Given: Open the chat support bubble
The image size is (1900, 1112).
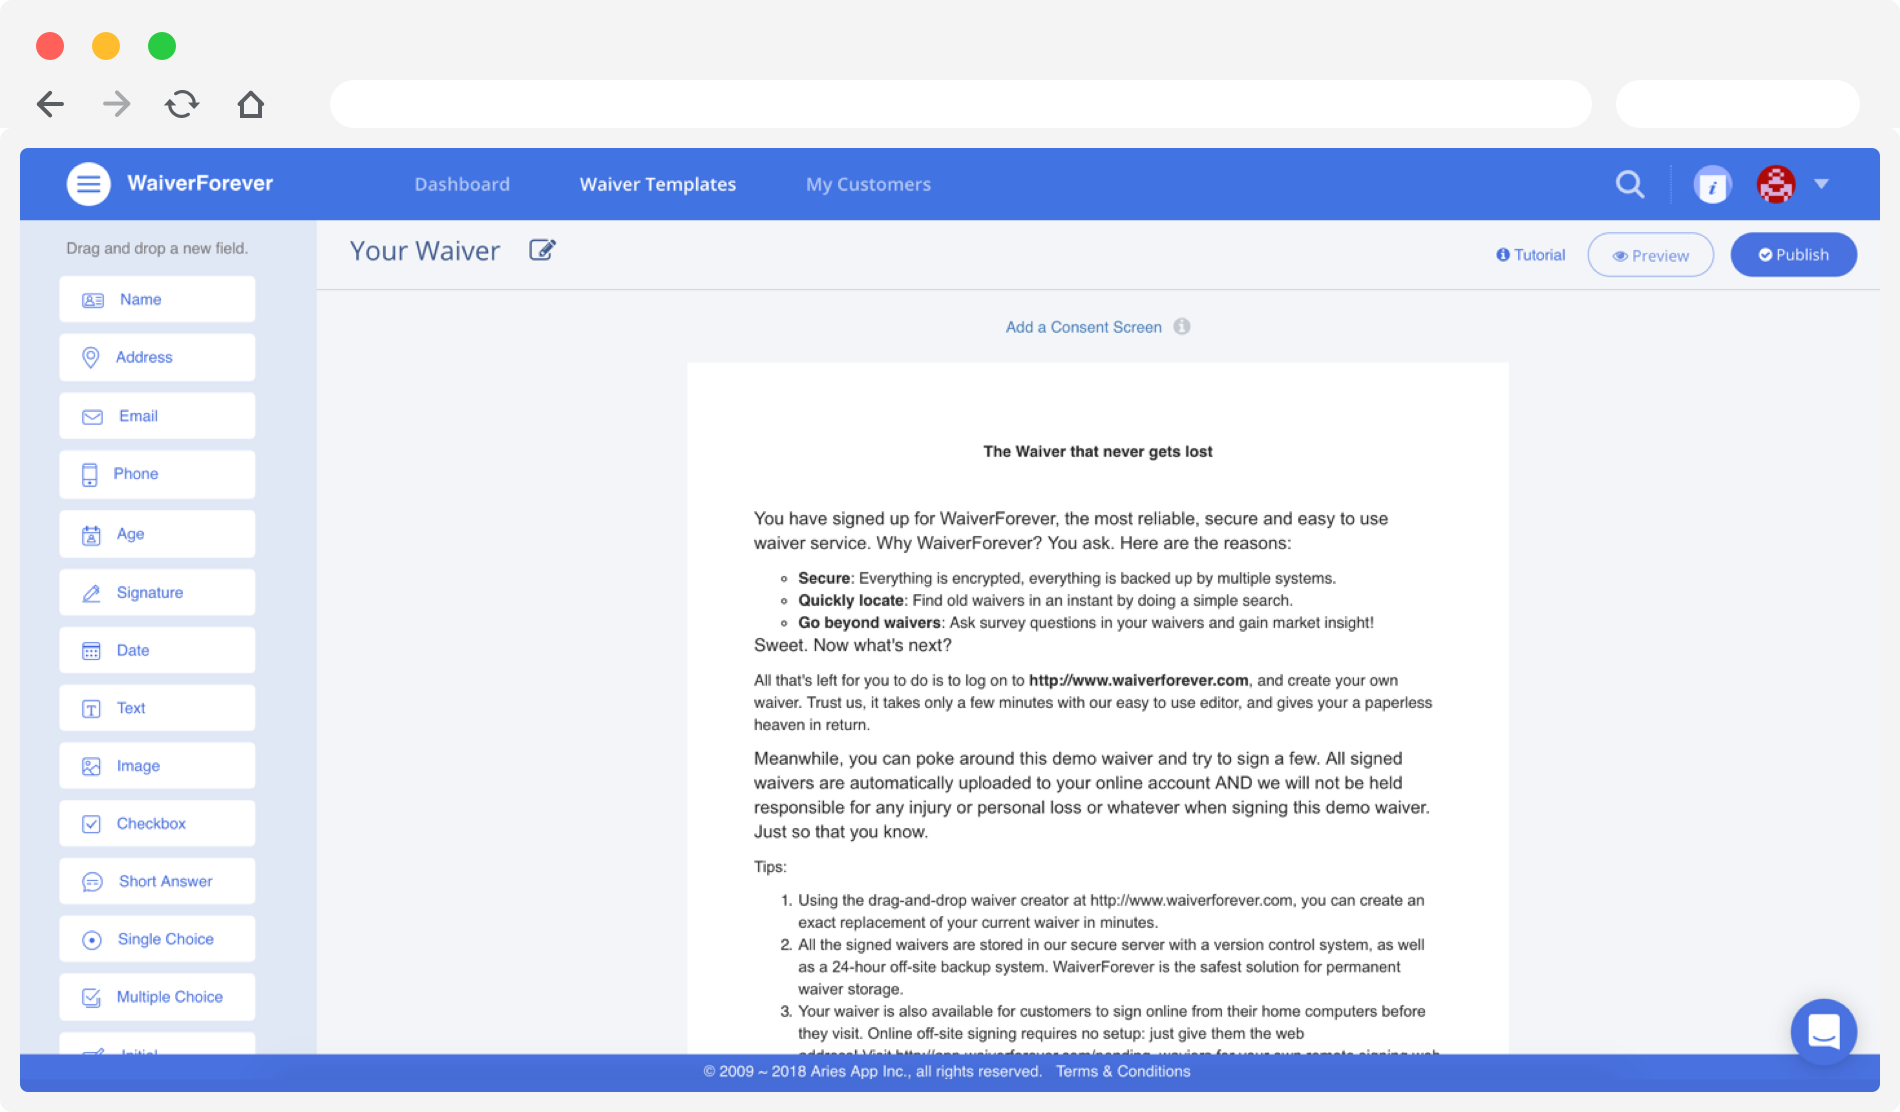Looking at the screenshot, I should pyautogui.click(x=1823, y=1031).
